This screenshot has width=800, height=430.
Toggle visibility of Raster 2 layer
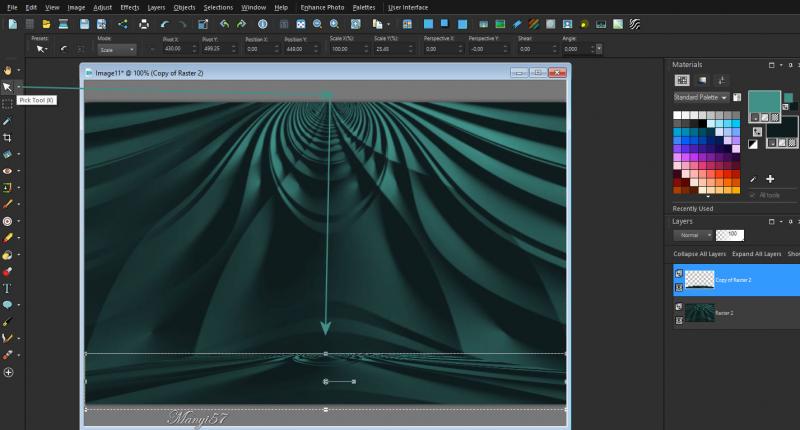(679, 306)
